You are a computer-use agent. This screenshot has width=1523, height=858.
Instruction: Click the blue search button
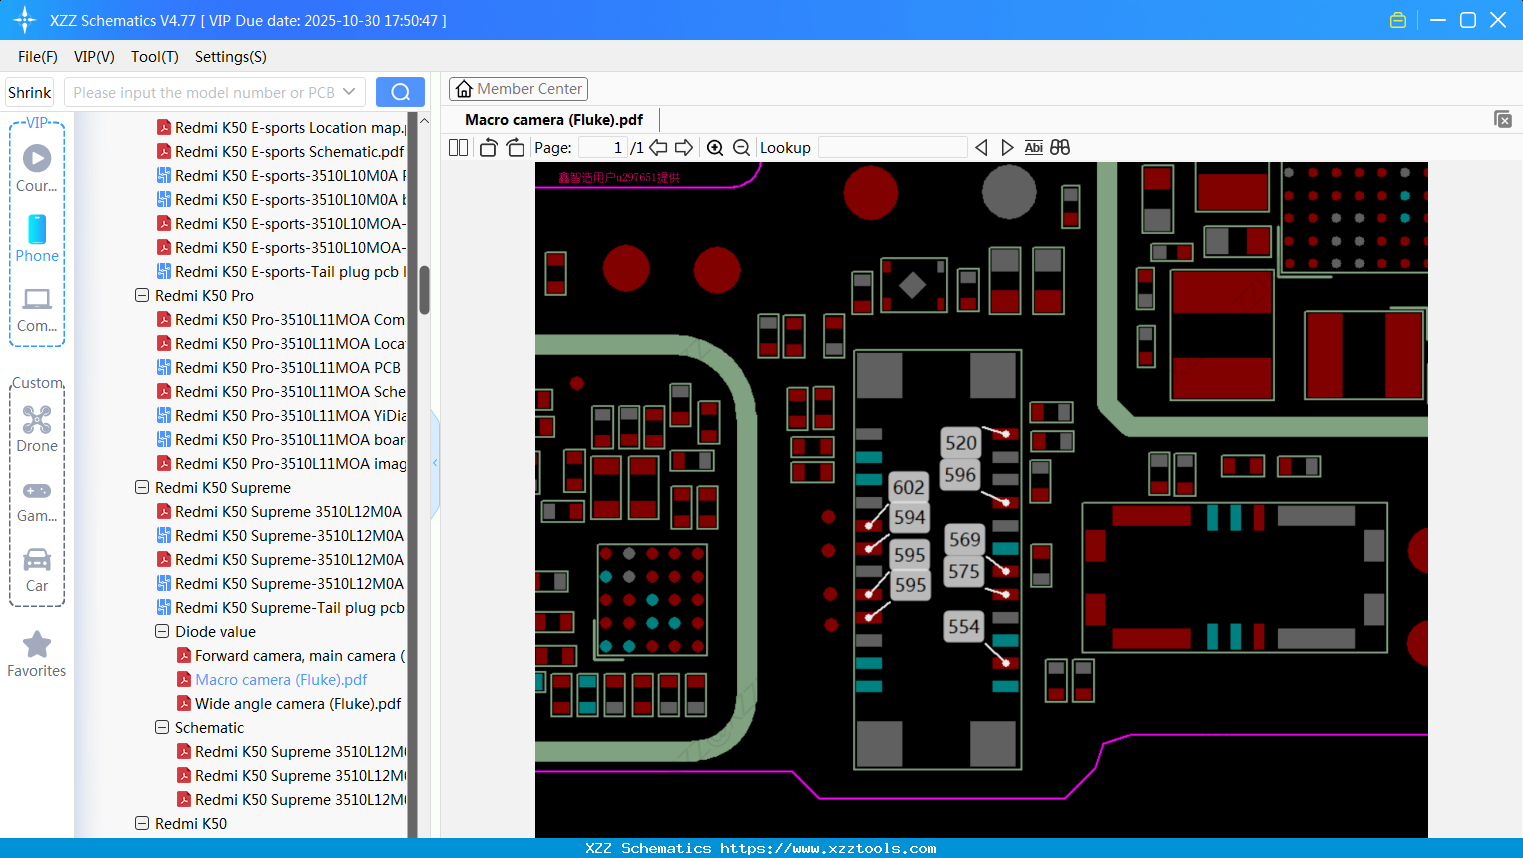pyautogui.click(x=400, y=92)
